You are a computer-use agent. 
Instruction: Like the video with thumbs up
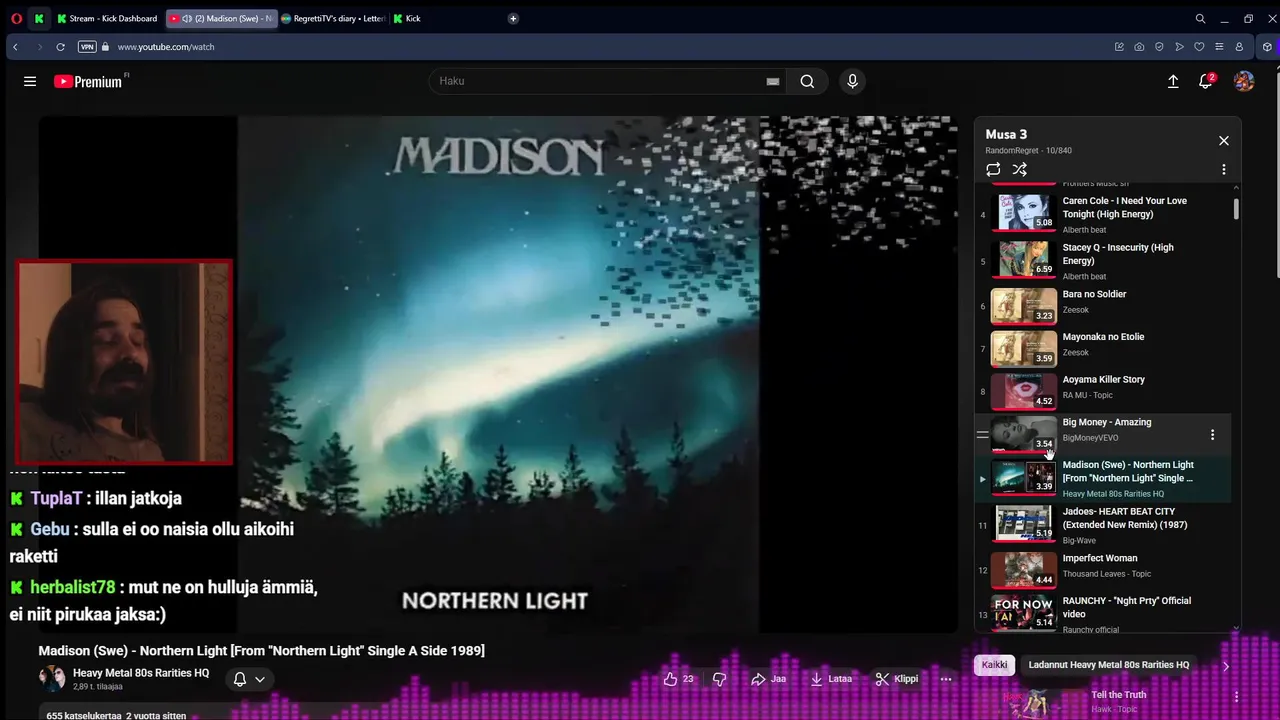678,679
